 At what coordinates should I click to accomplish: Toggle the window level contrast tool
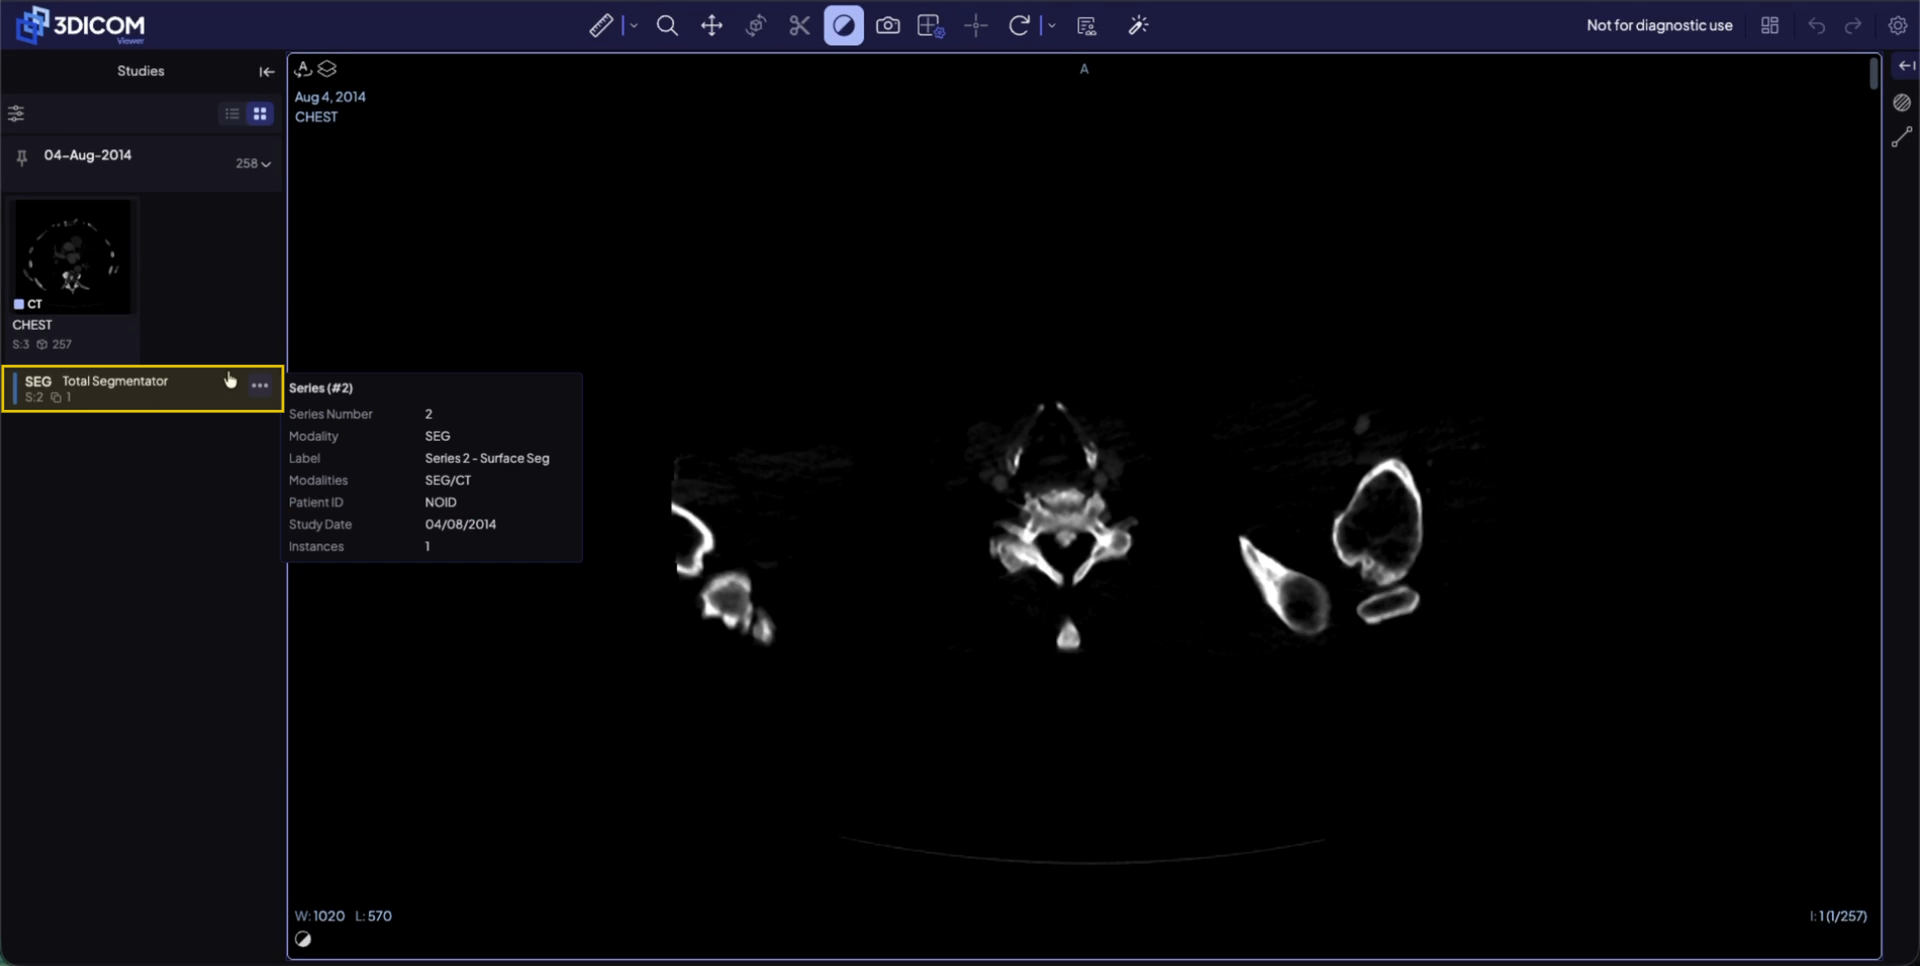coord(844,26)
